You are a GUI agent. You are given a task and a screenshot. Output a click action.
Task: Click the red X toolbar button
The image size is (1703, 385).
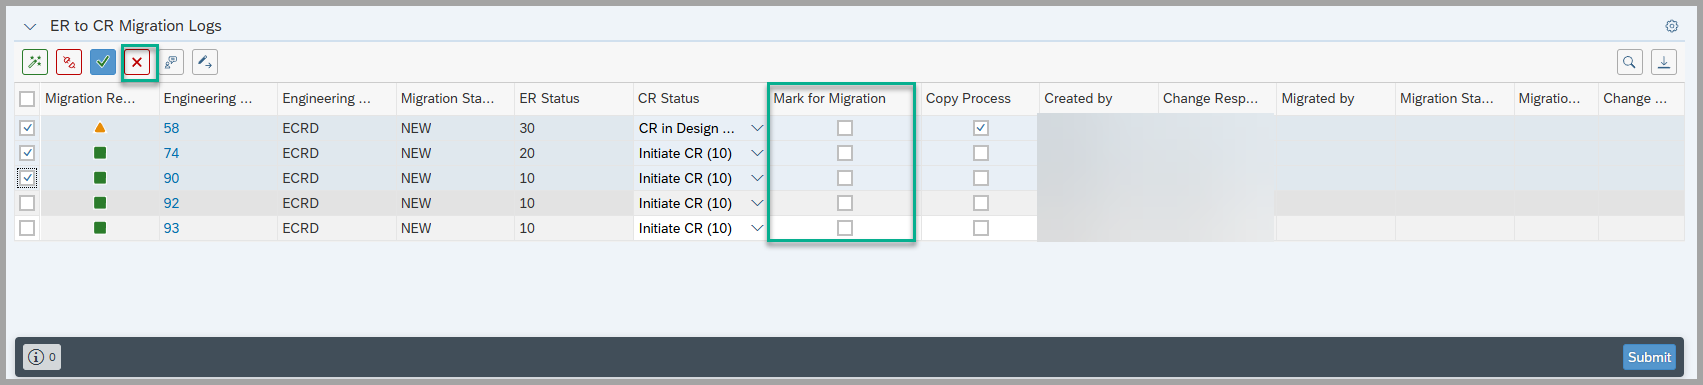[137, 62]
